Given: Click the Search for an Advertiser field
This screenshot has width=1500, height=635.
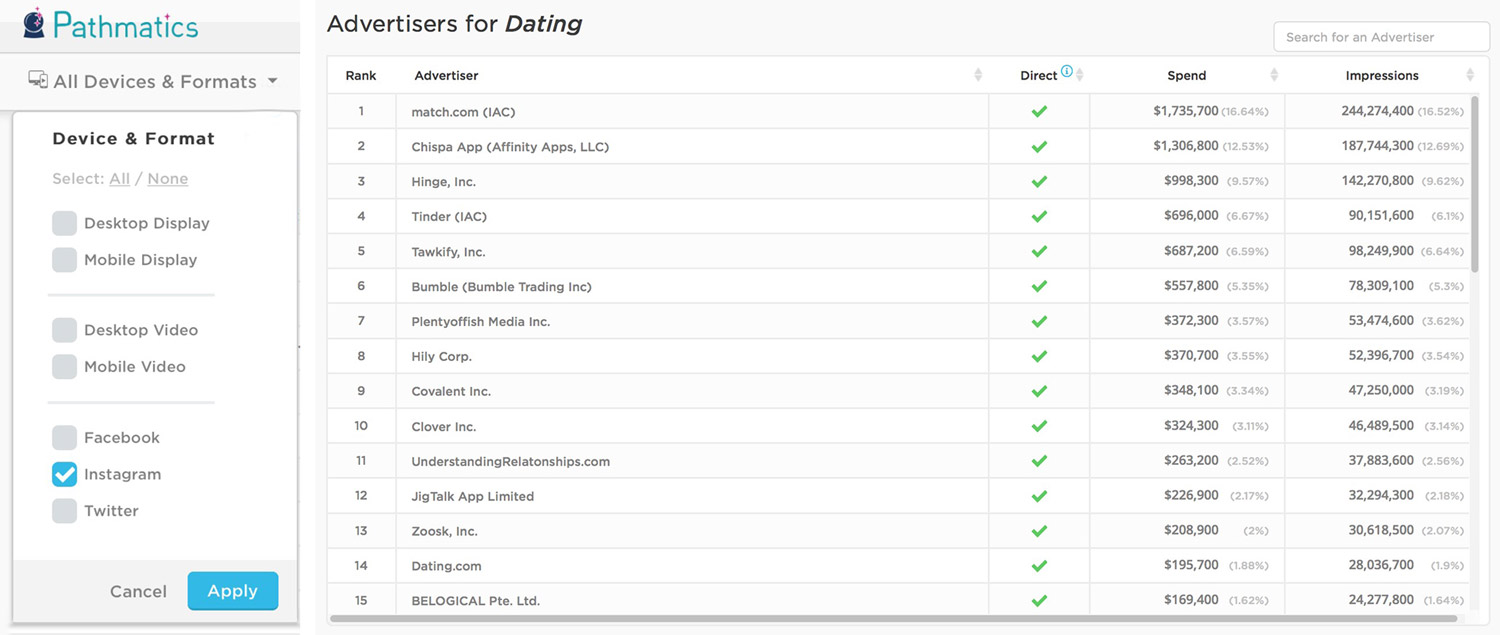Looking at the screenshot, I should (x=1381, y=37).
